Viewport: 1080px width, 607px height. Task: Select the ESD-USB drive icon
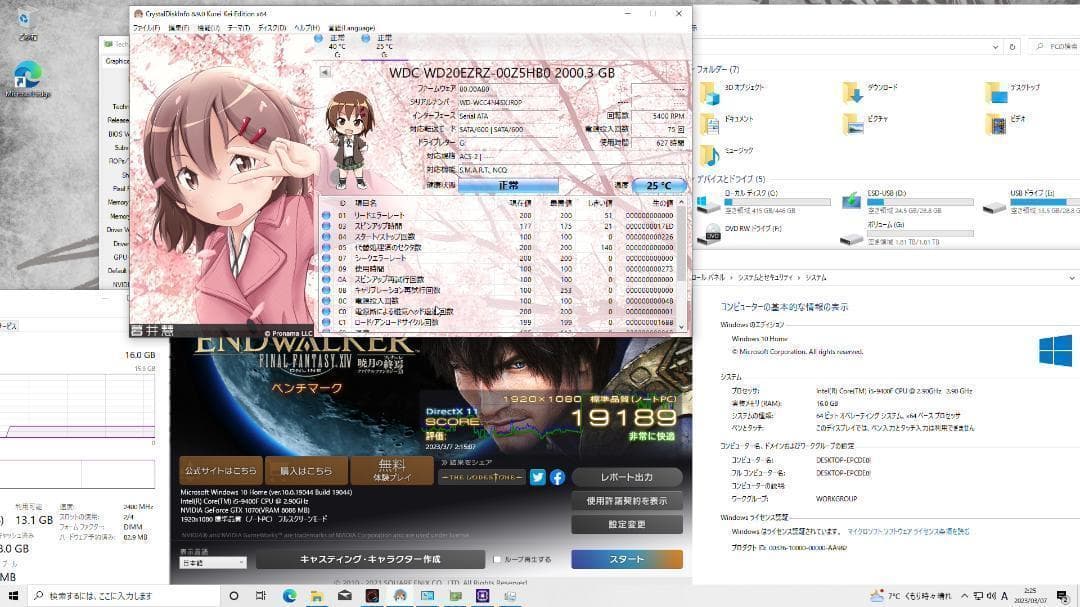pos(852,202)
